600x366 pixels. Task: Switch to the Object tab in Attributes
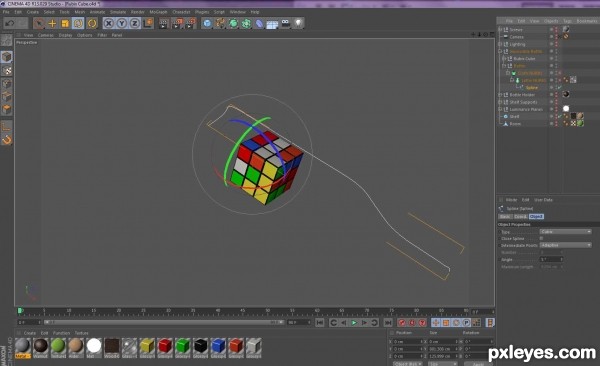tap(536, 217)
